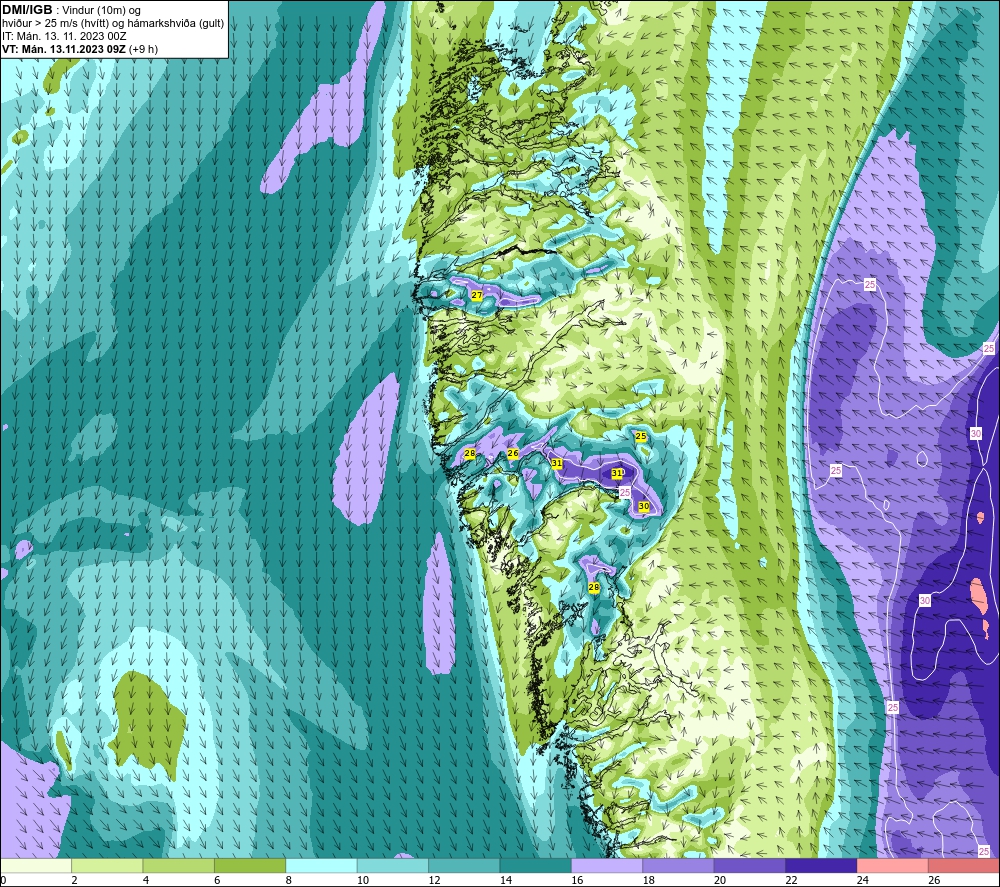The height and width of the screenshot is (887, 1000).
Task: Select the yellow '30' gust label on the map
Action: tap(644, 506)
